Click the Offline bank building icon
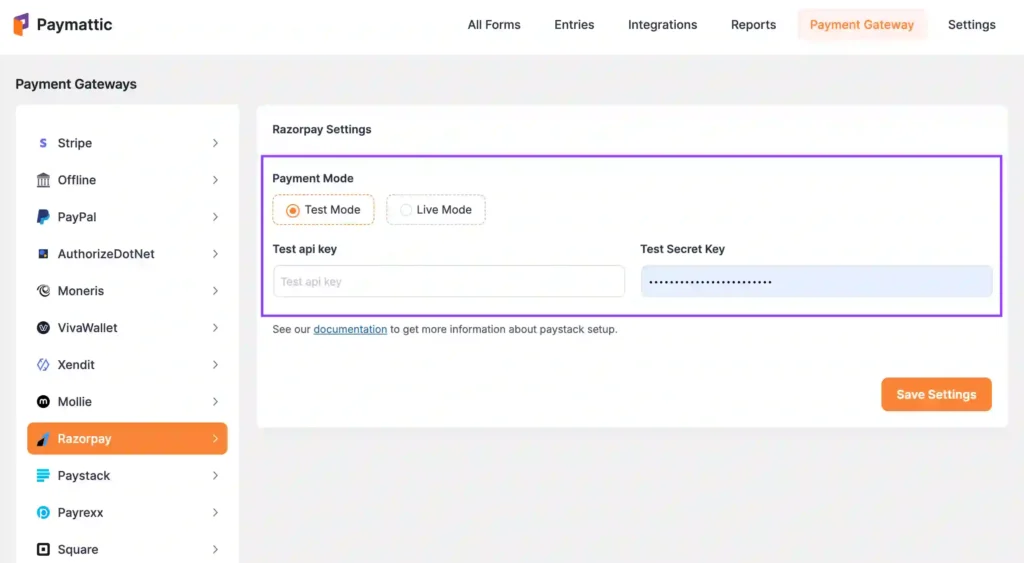The height and width of the screenshot is (563, 1024). point(43,180)
